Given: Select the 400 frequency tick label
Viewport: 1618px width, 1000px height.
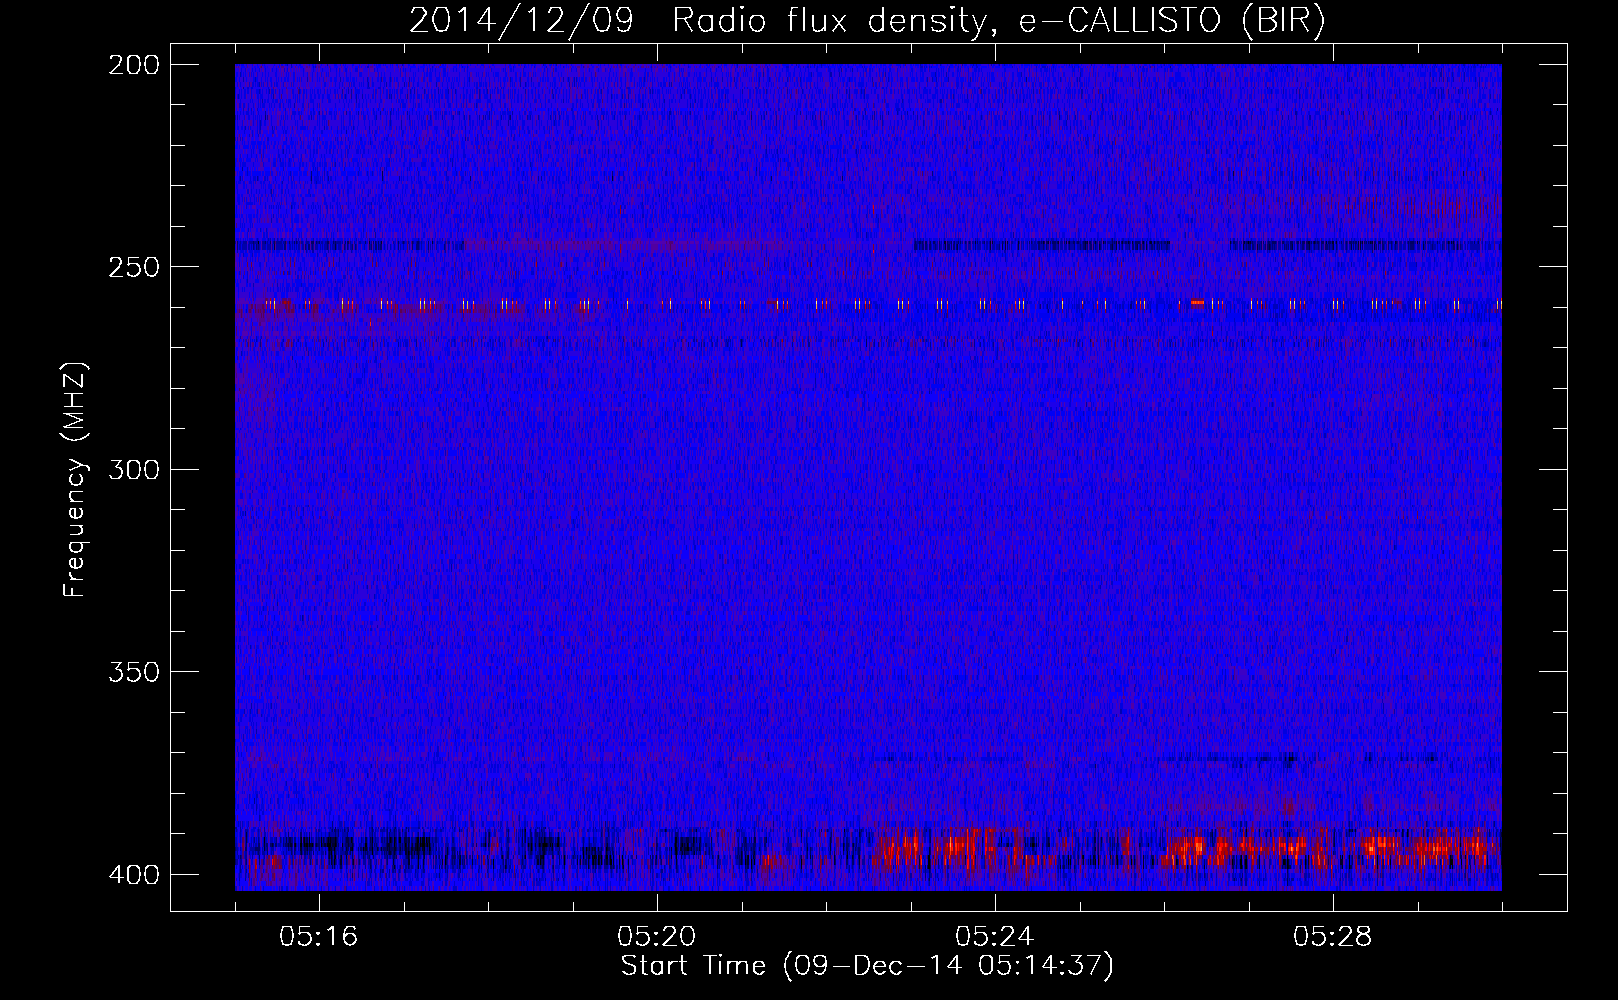Looking at the screenshot, I should click(133, 874).
